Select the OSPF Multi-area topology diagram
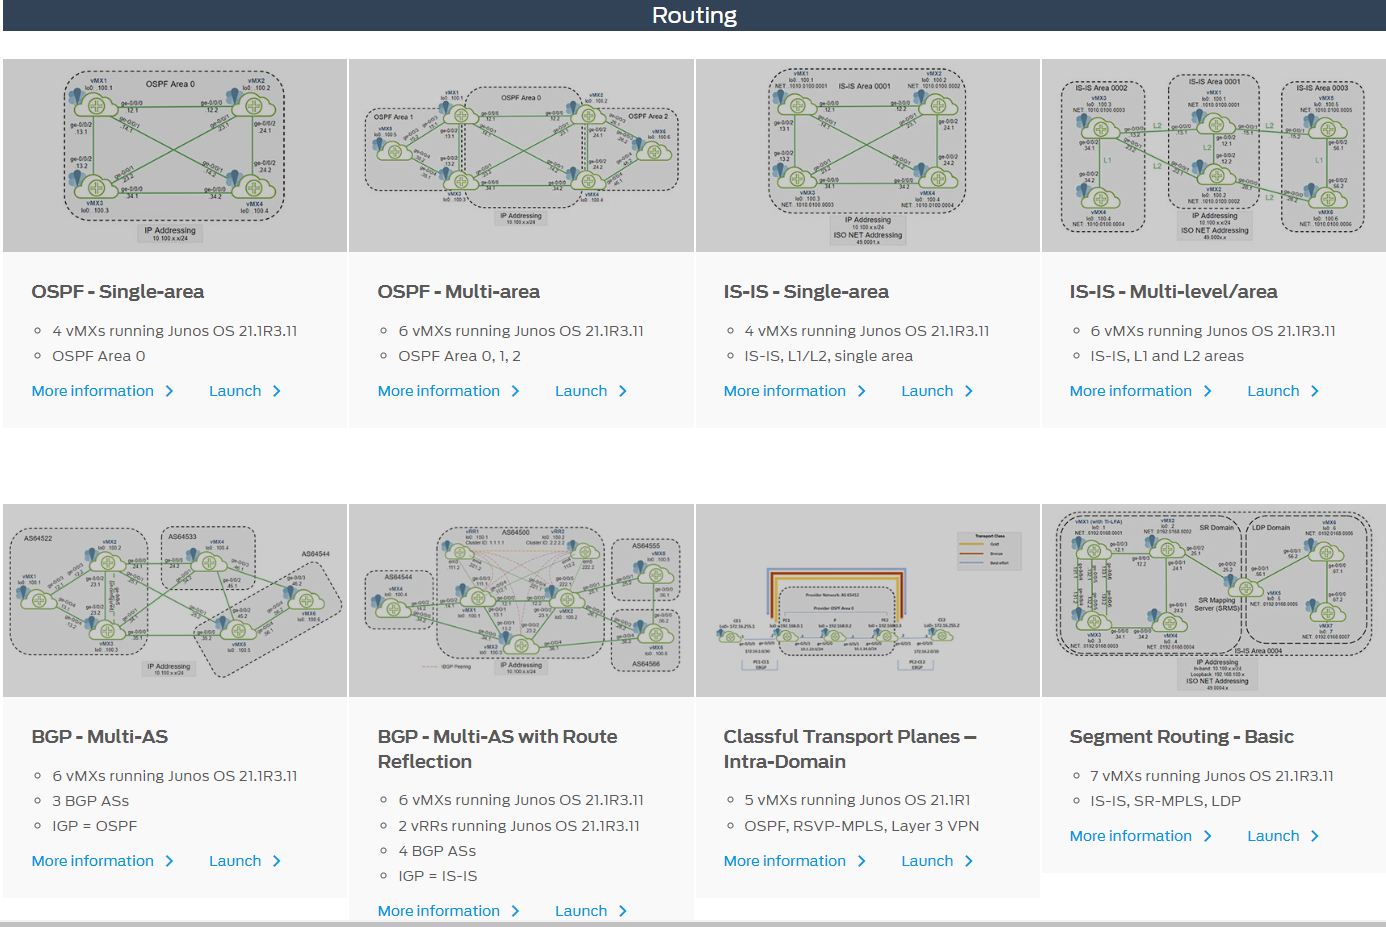The height and width of the screenshot is (927, 1386). 520,154
